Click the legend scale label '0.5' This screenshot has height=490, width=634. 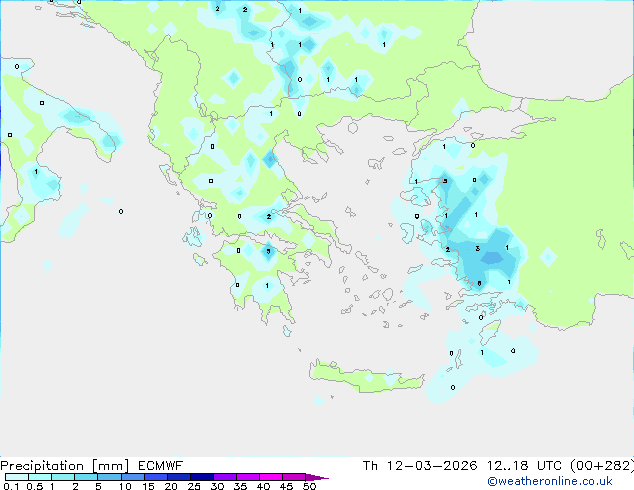click(x=35, y=486)
